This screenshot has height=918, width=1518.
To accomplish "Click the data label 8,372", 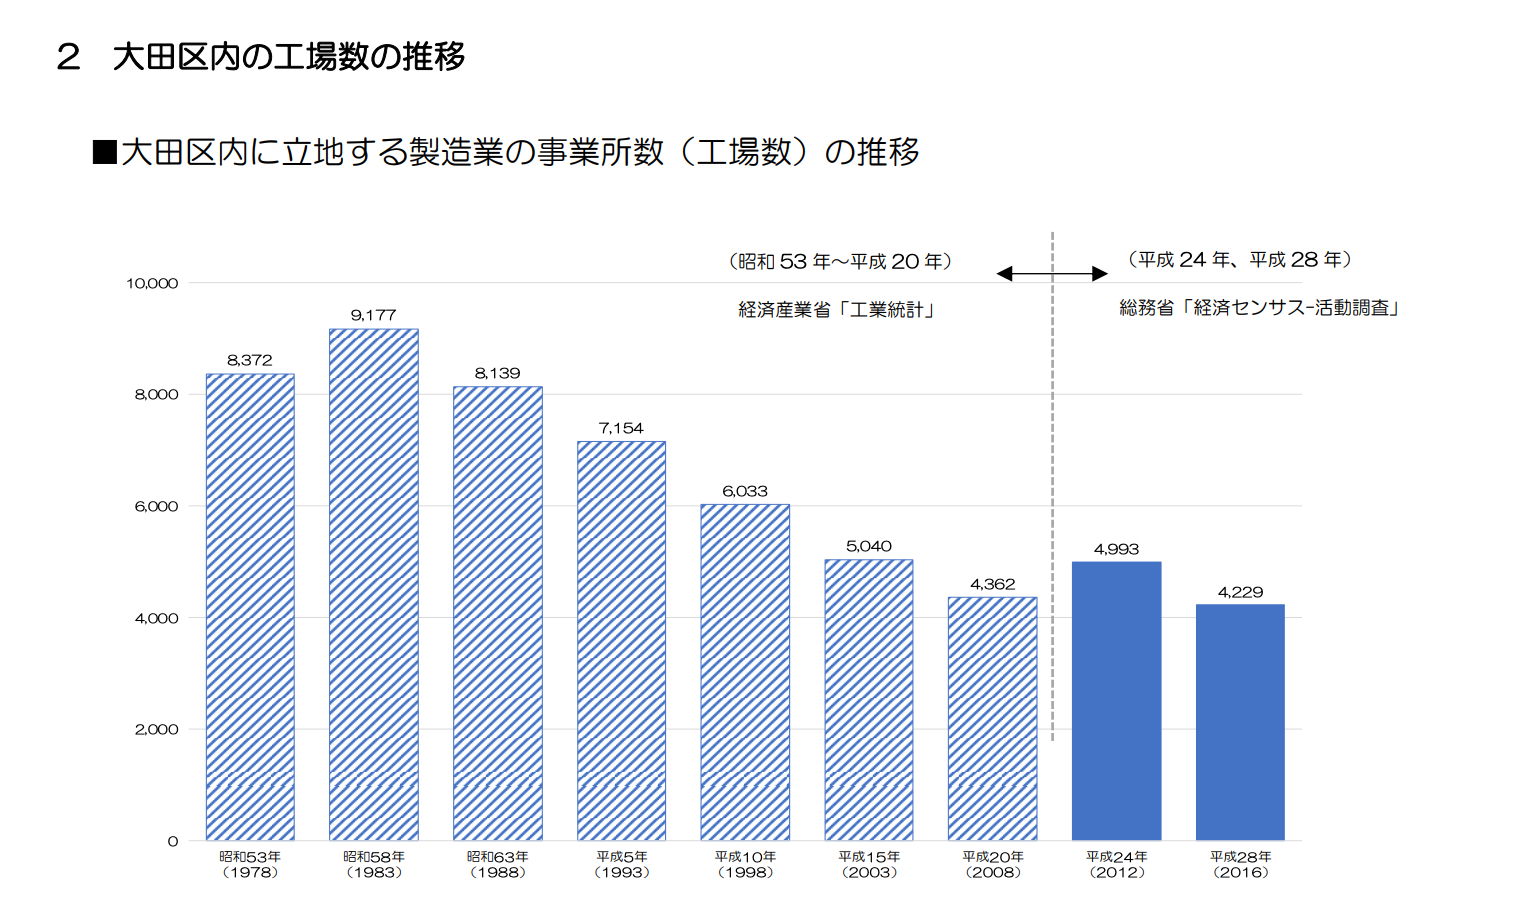I will [x=250, y=360].
